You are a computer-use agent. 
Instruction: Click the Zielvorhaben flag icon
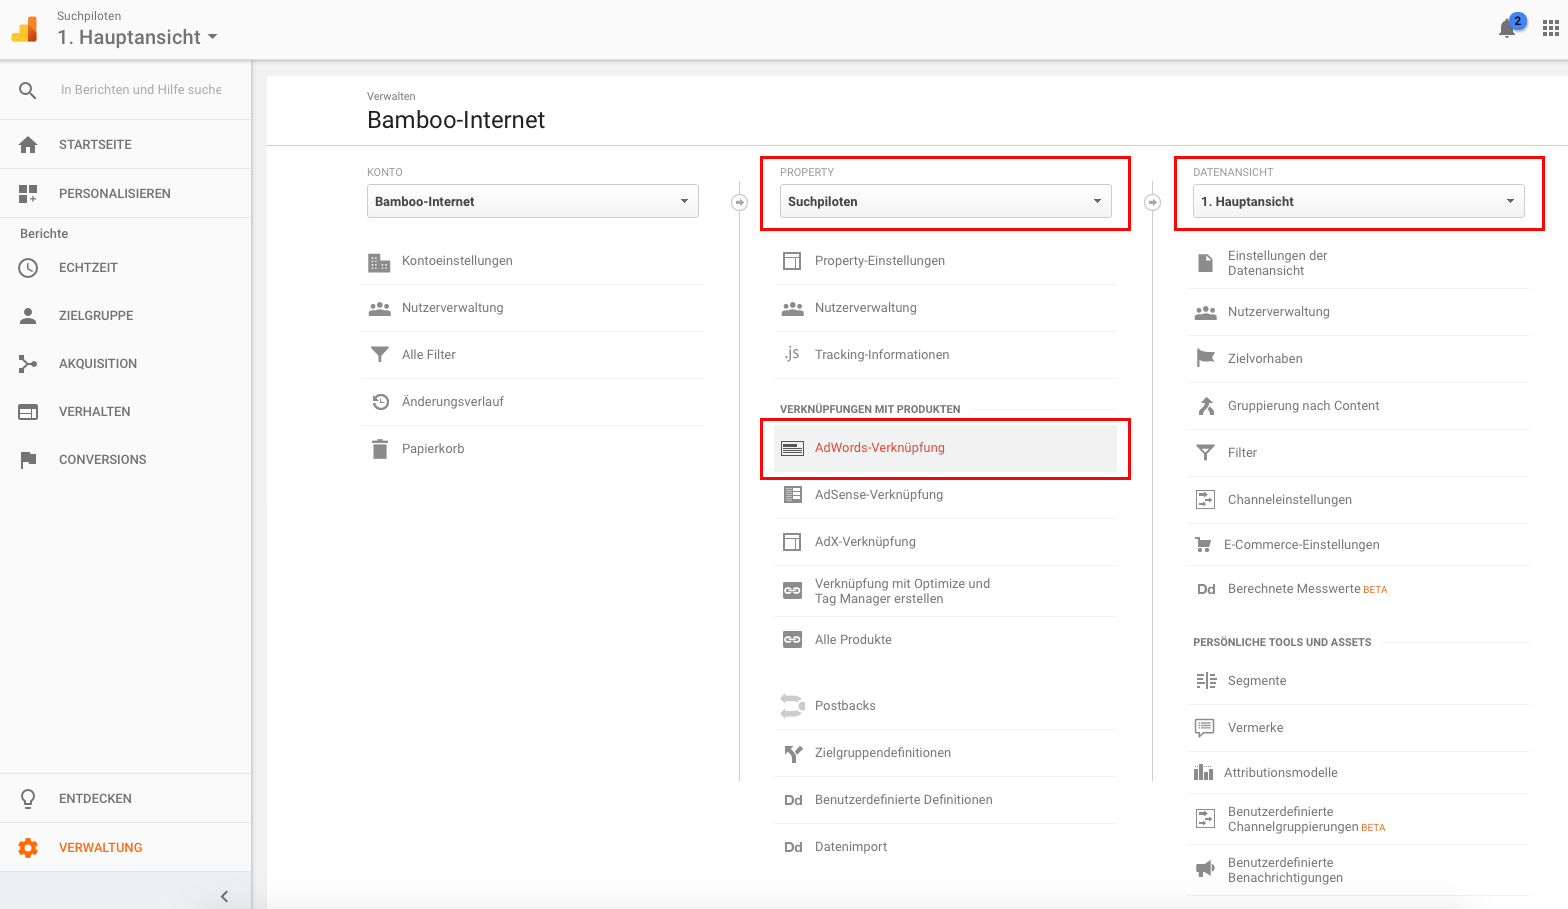click(1206, 359)
